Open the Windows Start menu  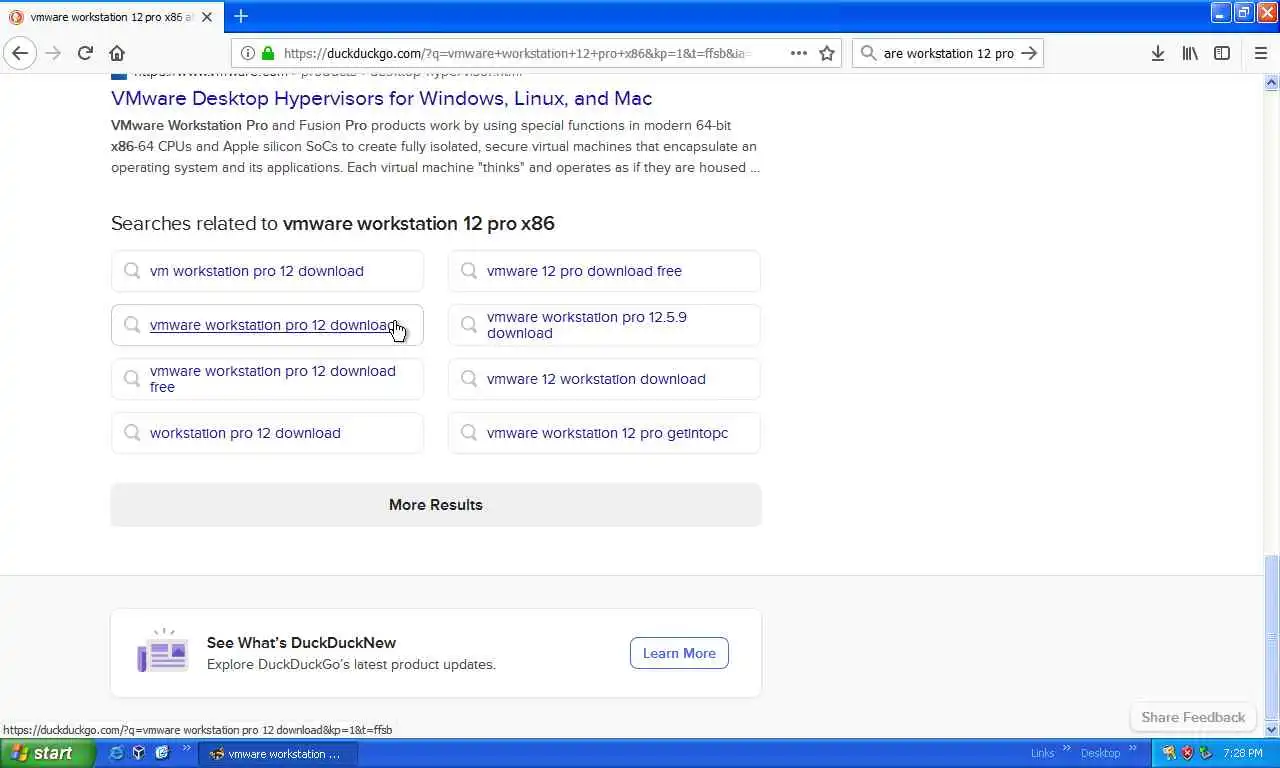click(x=47, y=753)
